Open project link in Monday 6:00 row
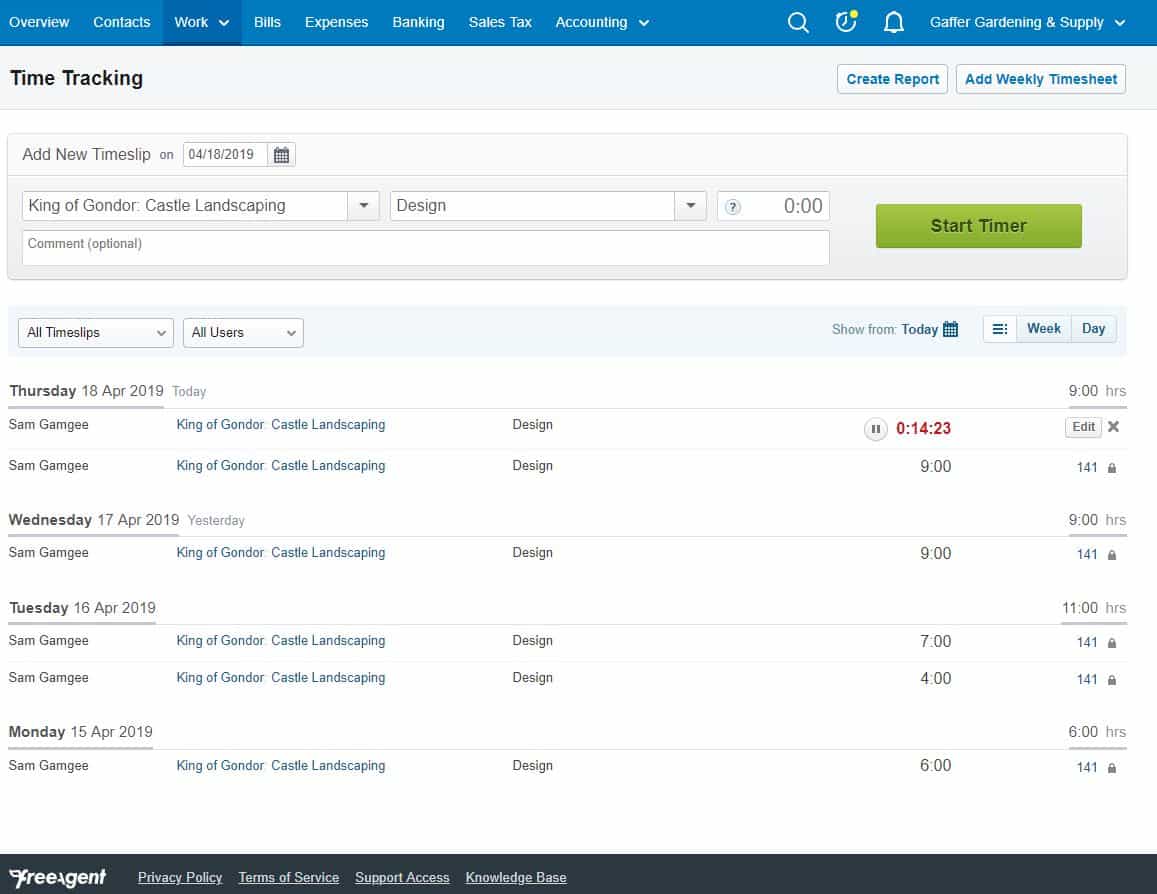Viewport: 1157px width, 894px height. [280, 766]
